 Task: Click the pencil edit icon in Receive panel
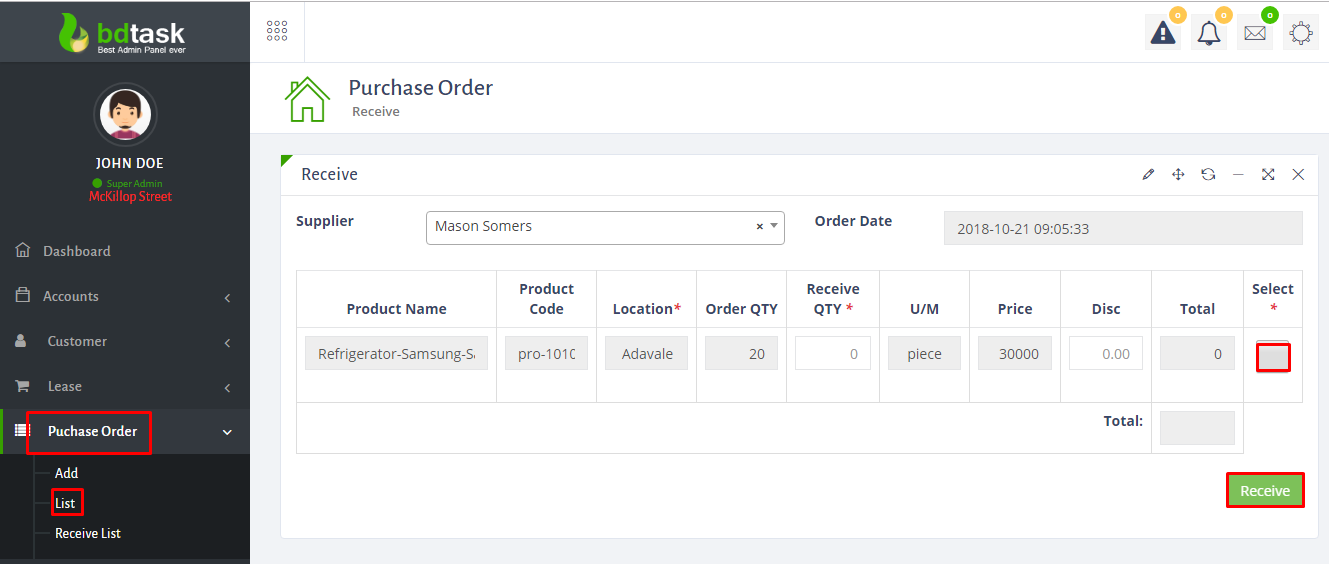point(1148,175)
